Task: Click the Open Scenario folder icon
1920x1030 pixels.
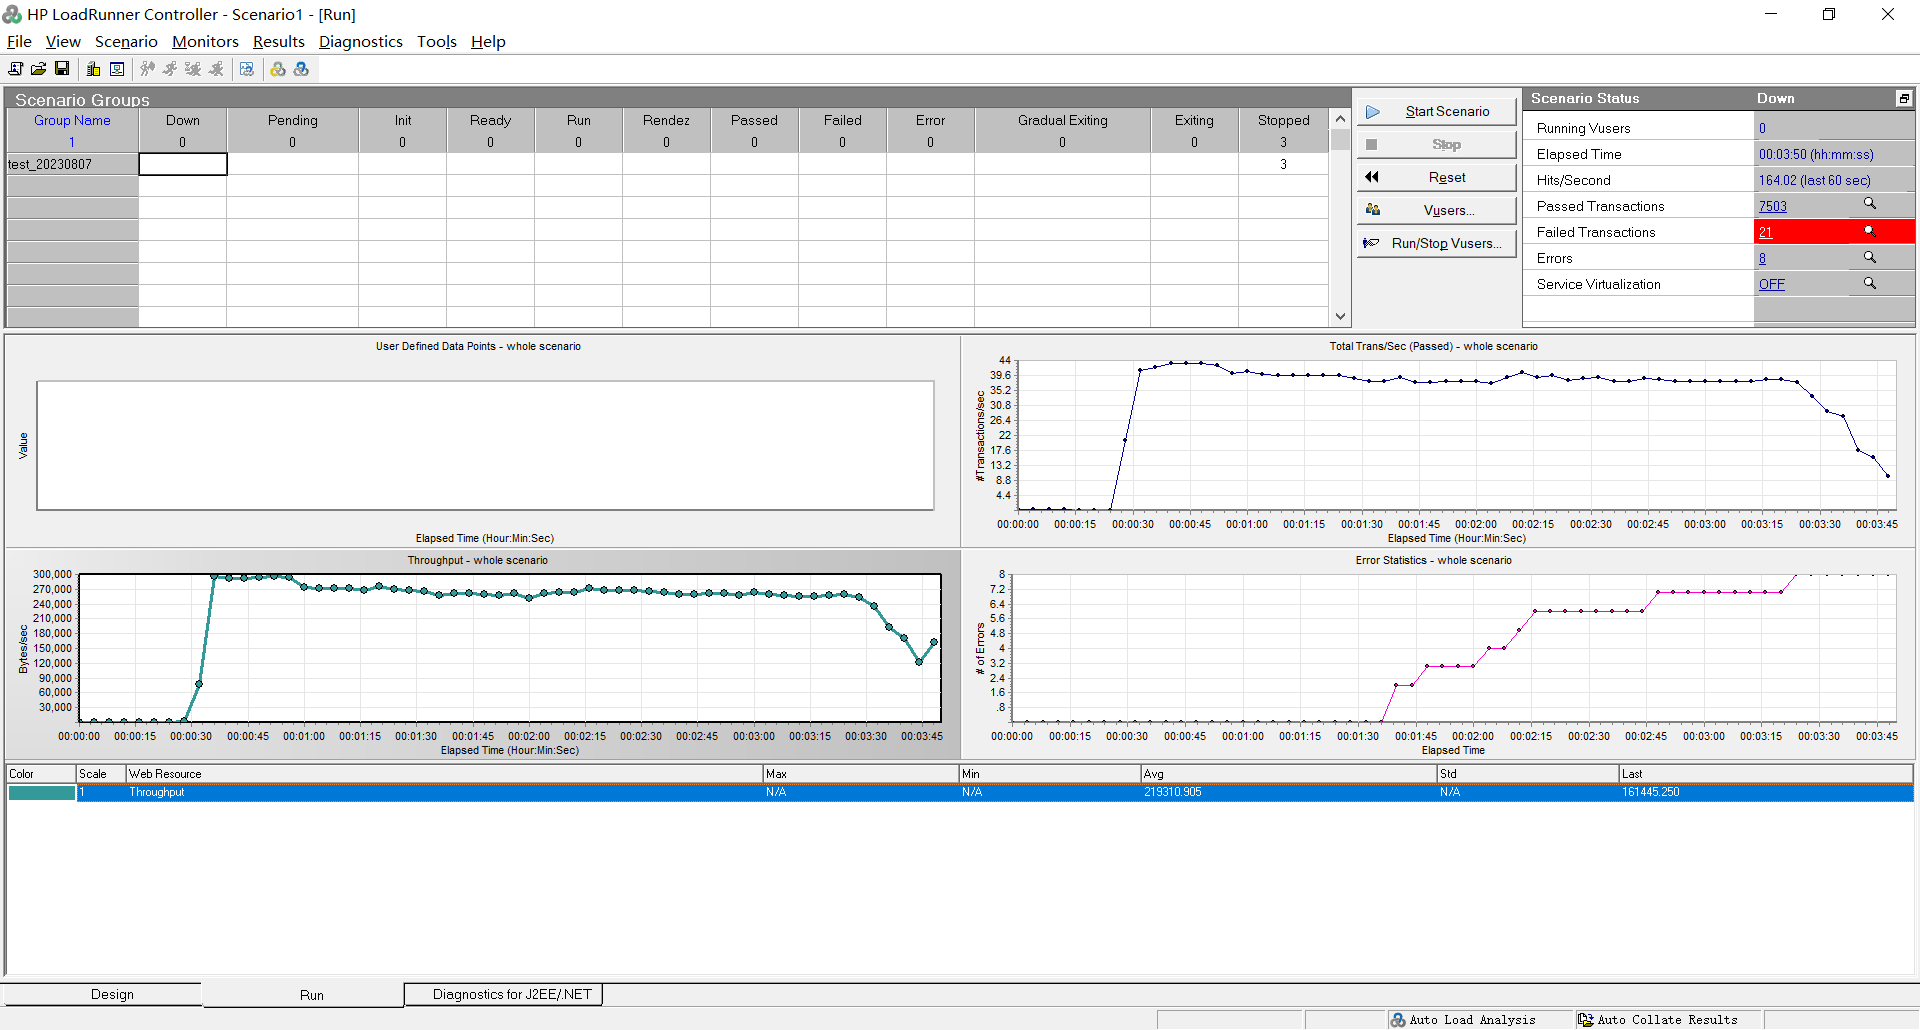Action: [x=38, y=69]
